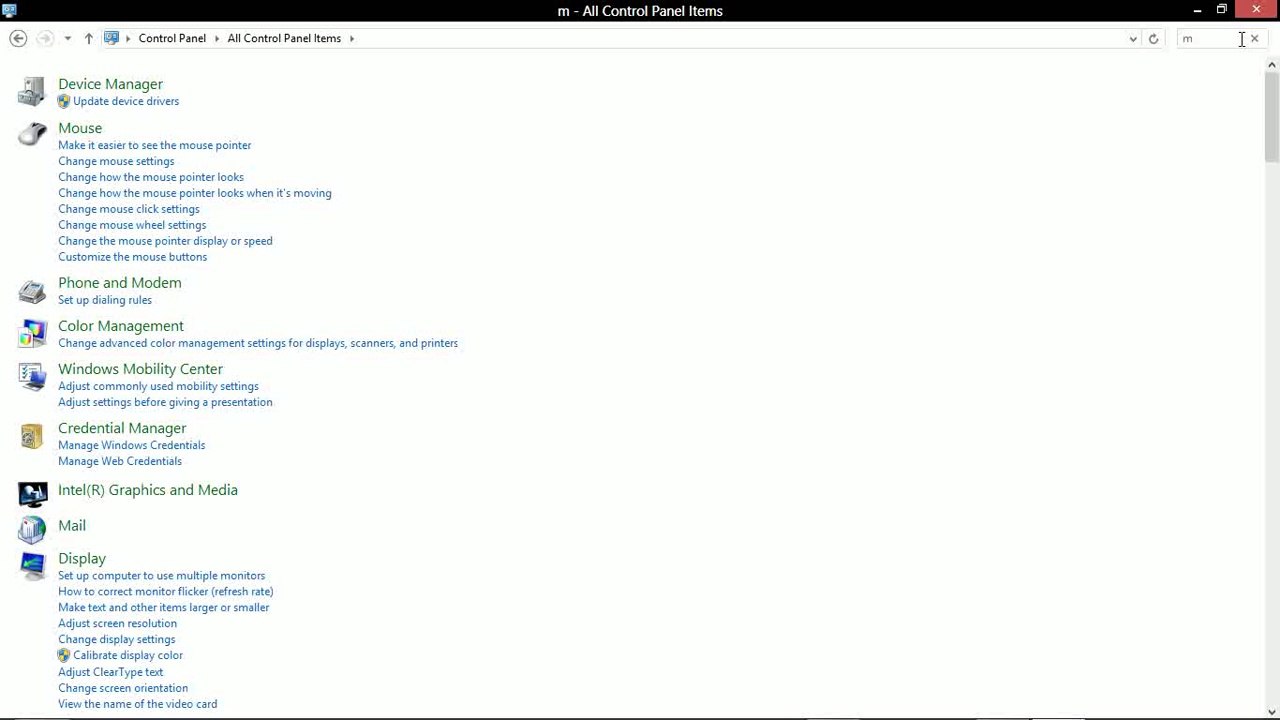Expand the chevron after All Control Panel Items
Screen dimensions: 1280x720
(x=352, y=38)
